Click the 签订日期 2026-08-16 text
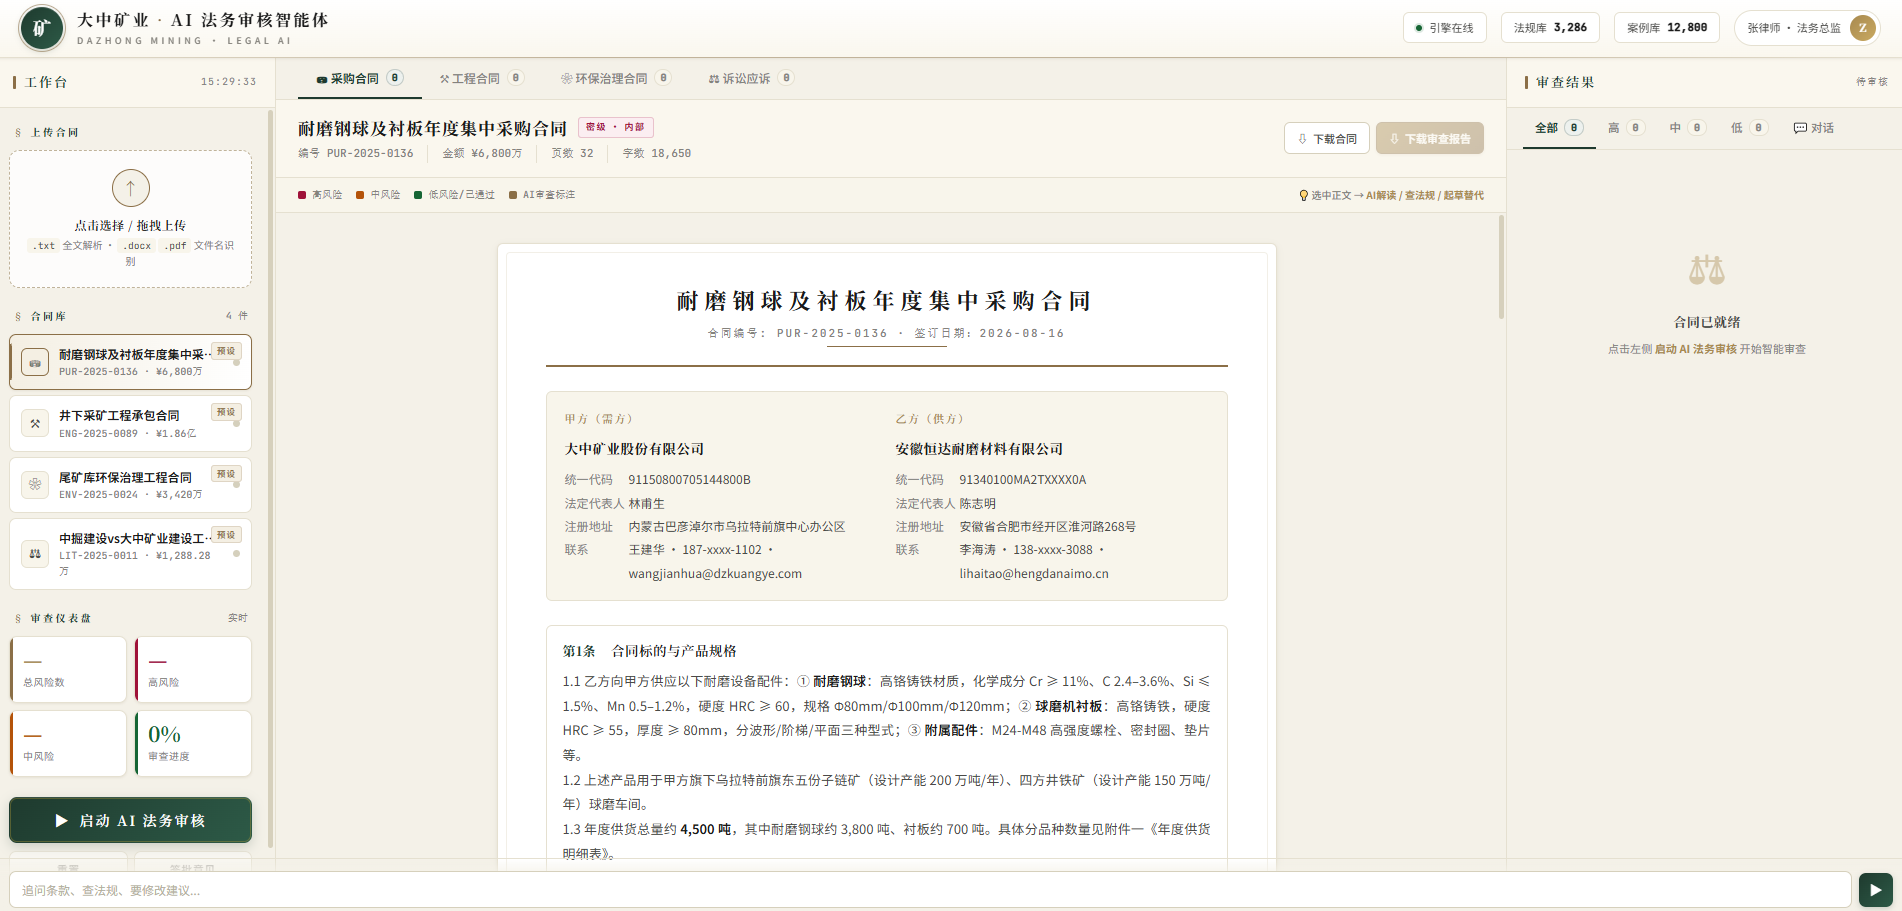 pos(989,333)
